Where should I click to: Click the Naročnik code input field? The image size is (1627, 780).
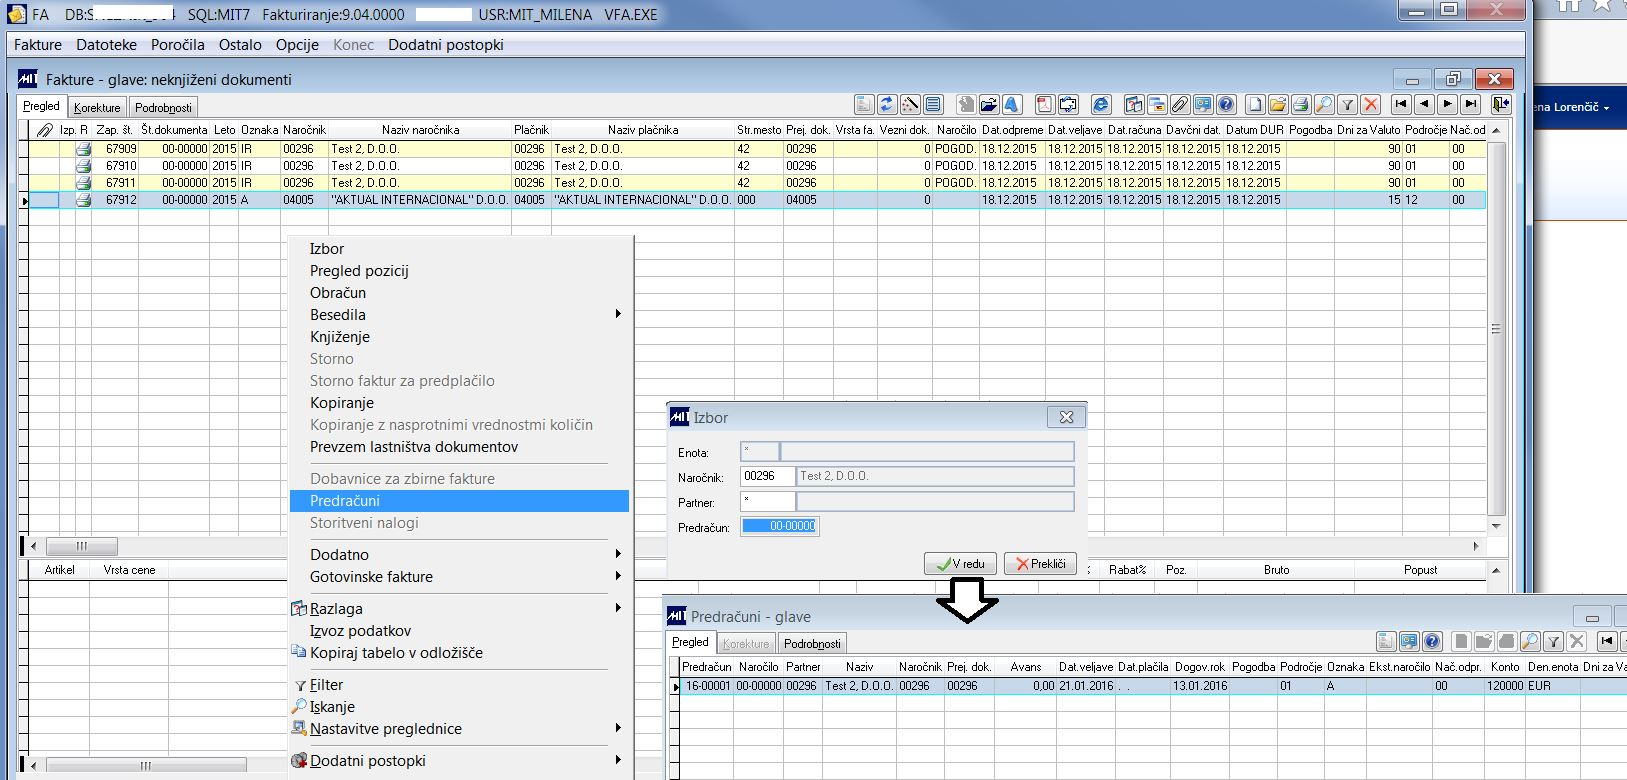(767, 477)
